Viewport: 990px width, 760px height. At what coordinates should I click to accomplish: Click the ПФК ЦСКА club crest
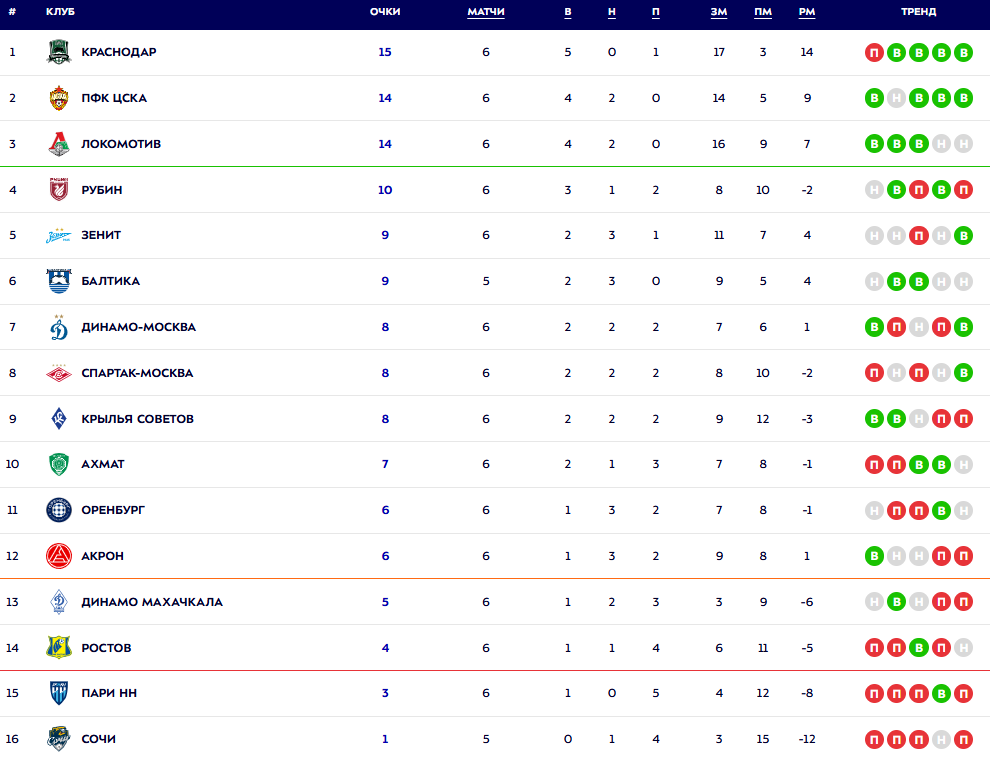[59, 98]
